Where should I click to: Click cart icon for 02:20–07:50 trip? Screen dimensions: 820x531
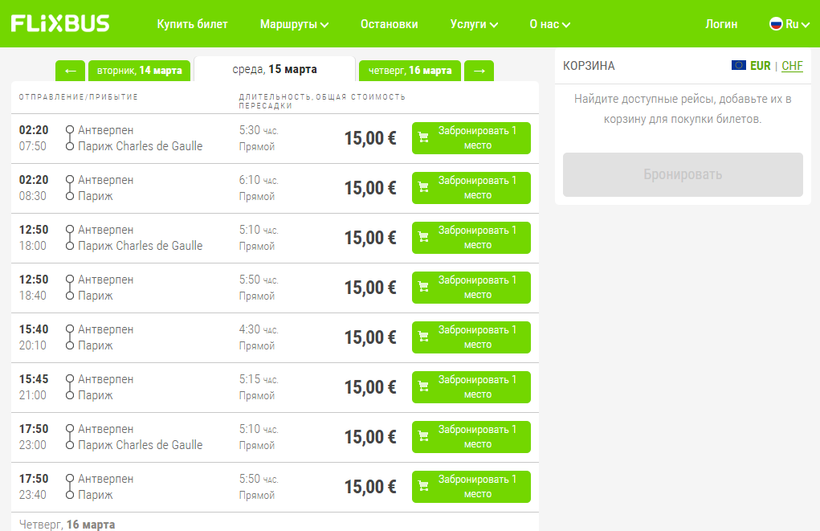pos(423,138)
